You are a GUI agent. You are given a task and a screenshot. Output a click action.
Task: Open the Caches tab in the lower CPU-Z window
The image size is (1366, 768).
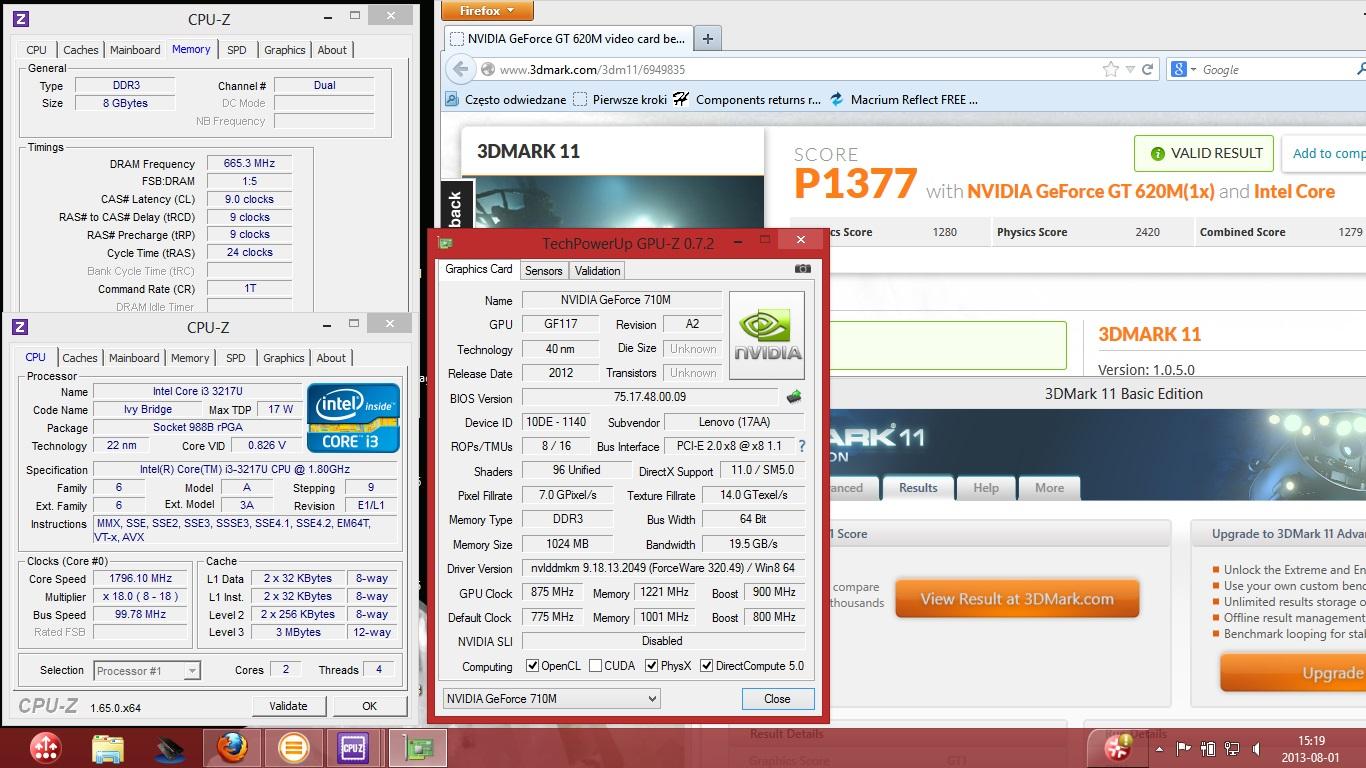[x=80, y=358]
